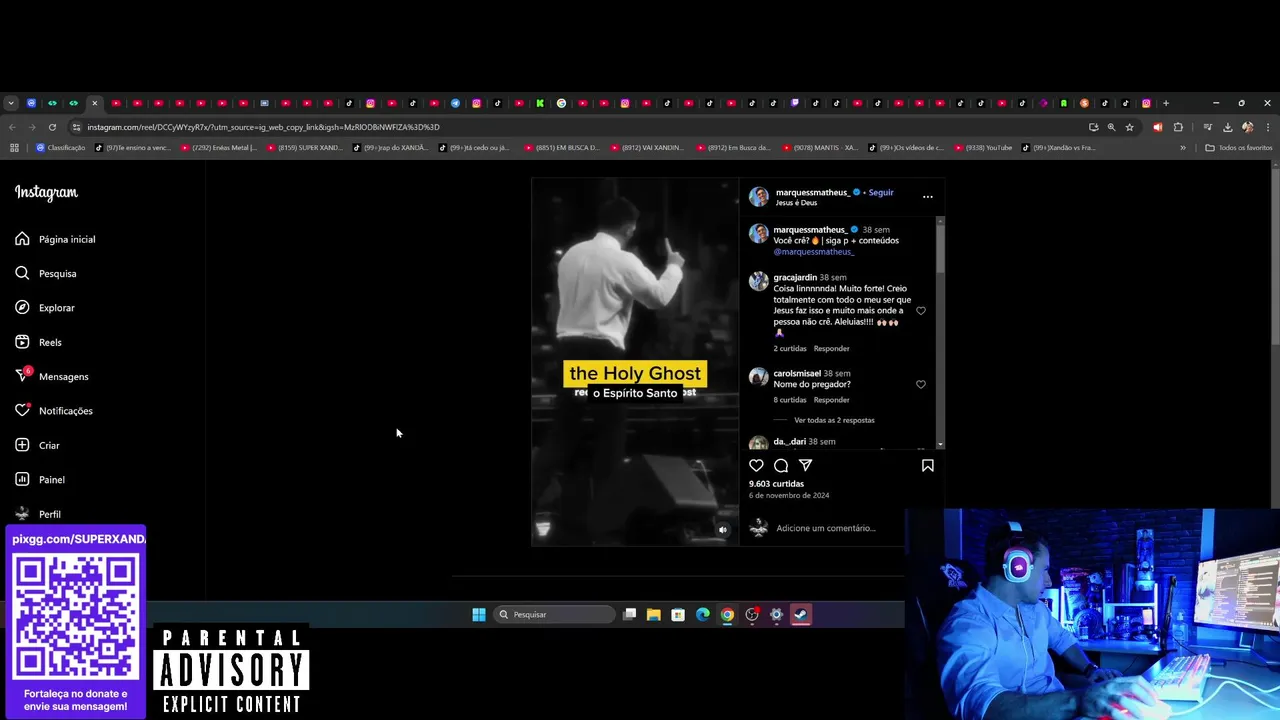
Task: Open Pesquisa in Instagram sidebar
Action: click(46, 273)
